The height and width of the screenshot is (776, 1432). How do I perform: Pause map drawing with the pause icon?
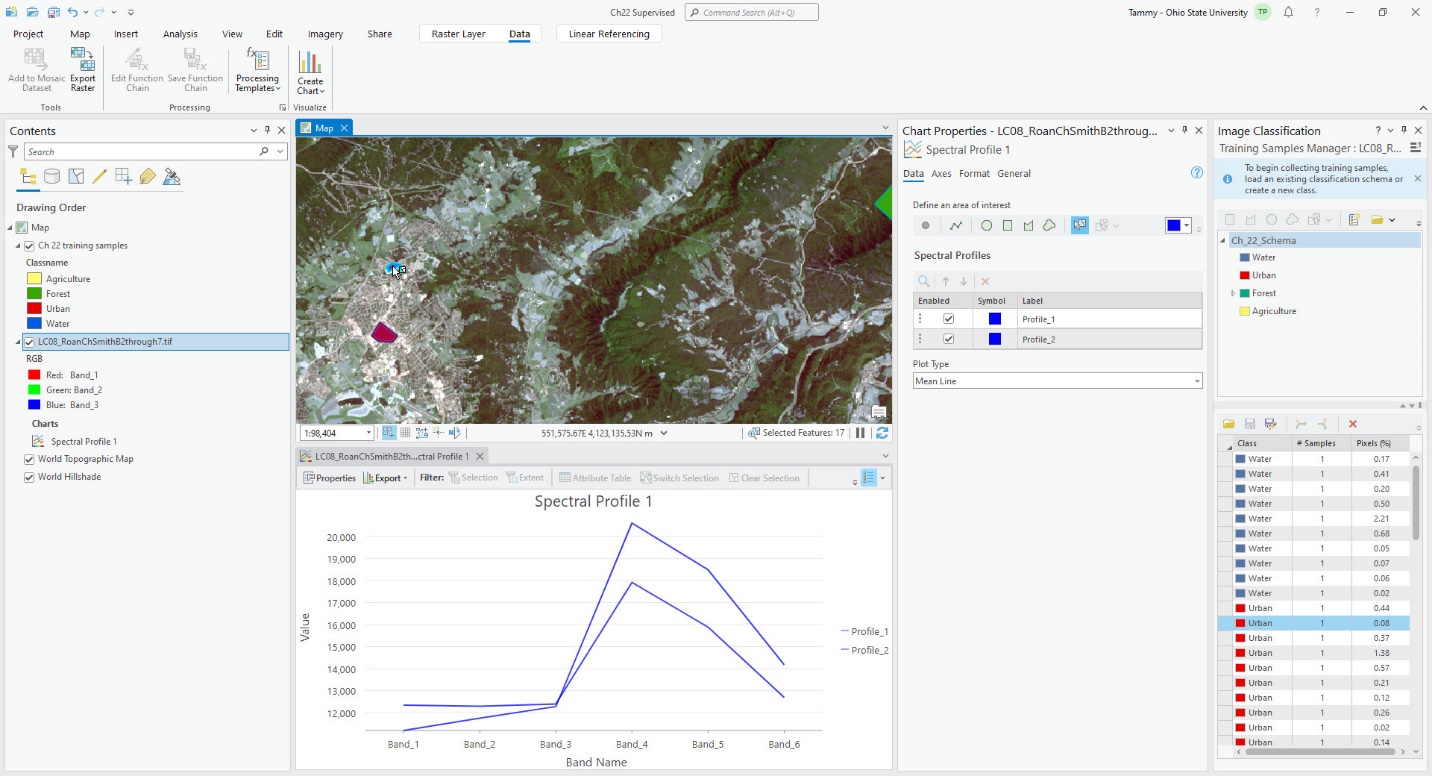tap(860, 433)
